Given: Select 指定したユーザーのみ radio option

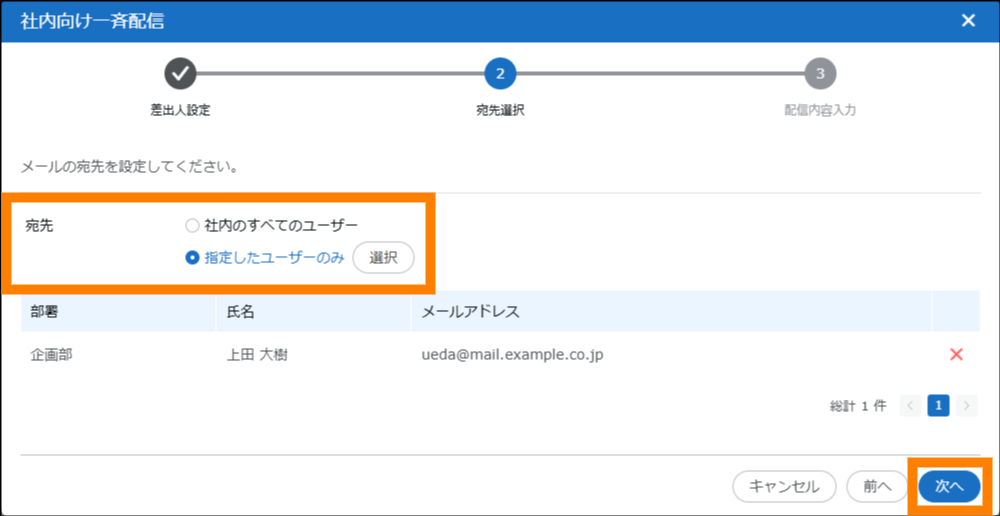Looking at the screenshot, I should pyautogui.click(x=193, y=257).
